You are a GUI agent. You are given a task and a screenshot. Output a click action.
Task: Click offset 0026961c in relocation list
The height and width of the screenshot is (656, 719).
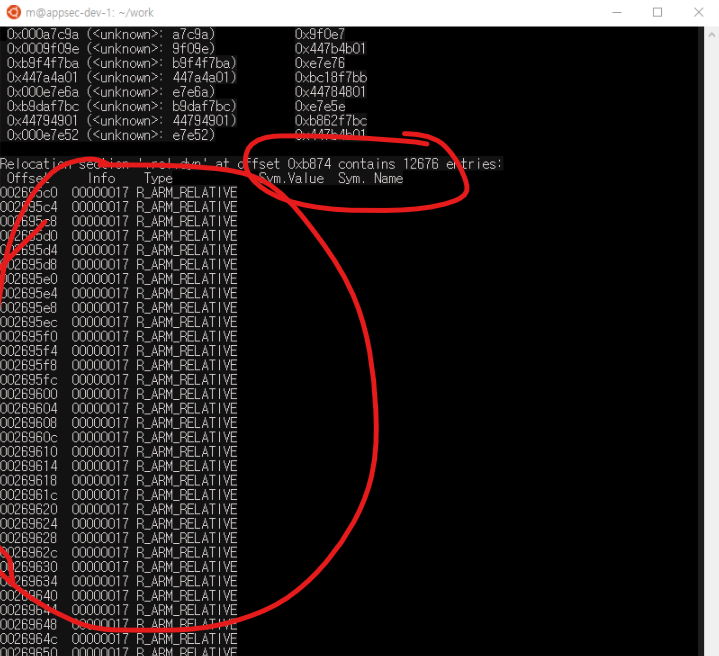click(x=29, y=495)
